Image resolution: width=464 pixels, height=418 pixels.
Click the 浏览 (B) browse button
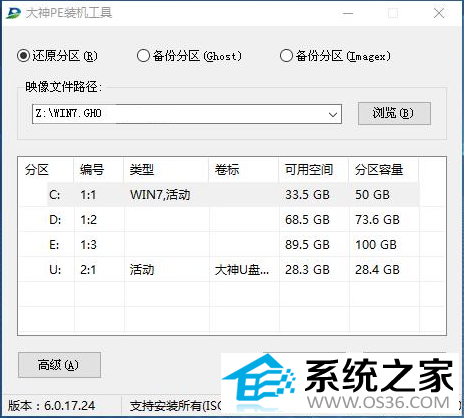coord(394,114)
